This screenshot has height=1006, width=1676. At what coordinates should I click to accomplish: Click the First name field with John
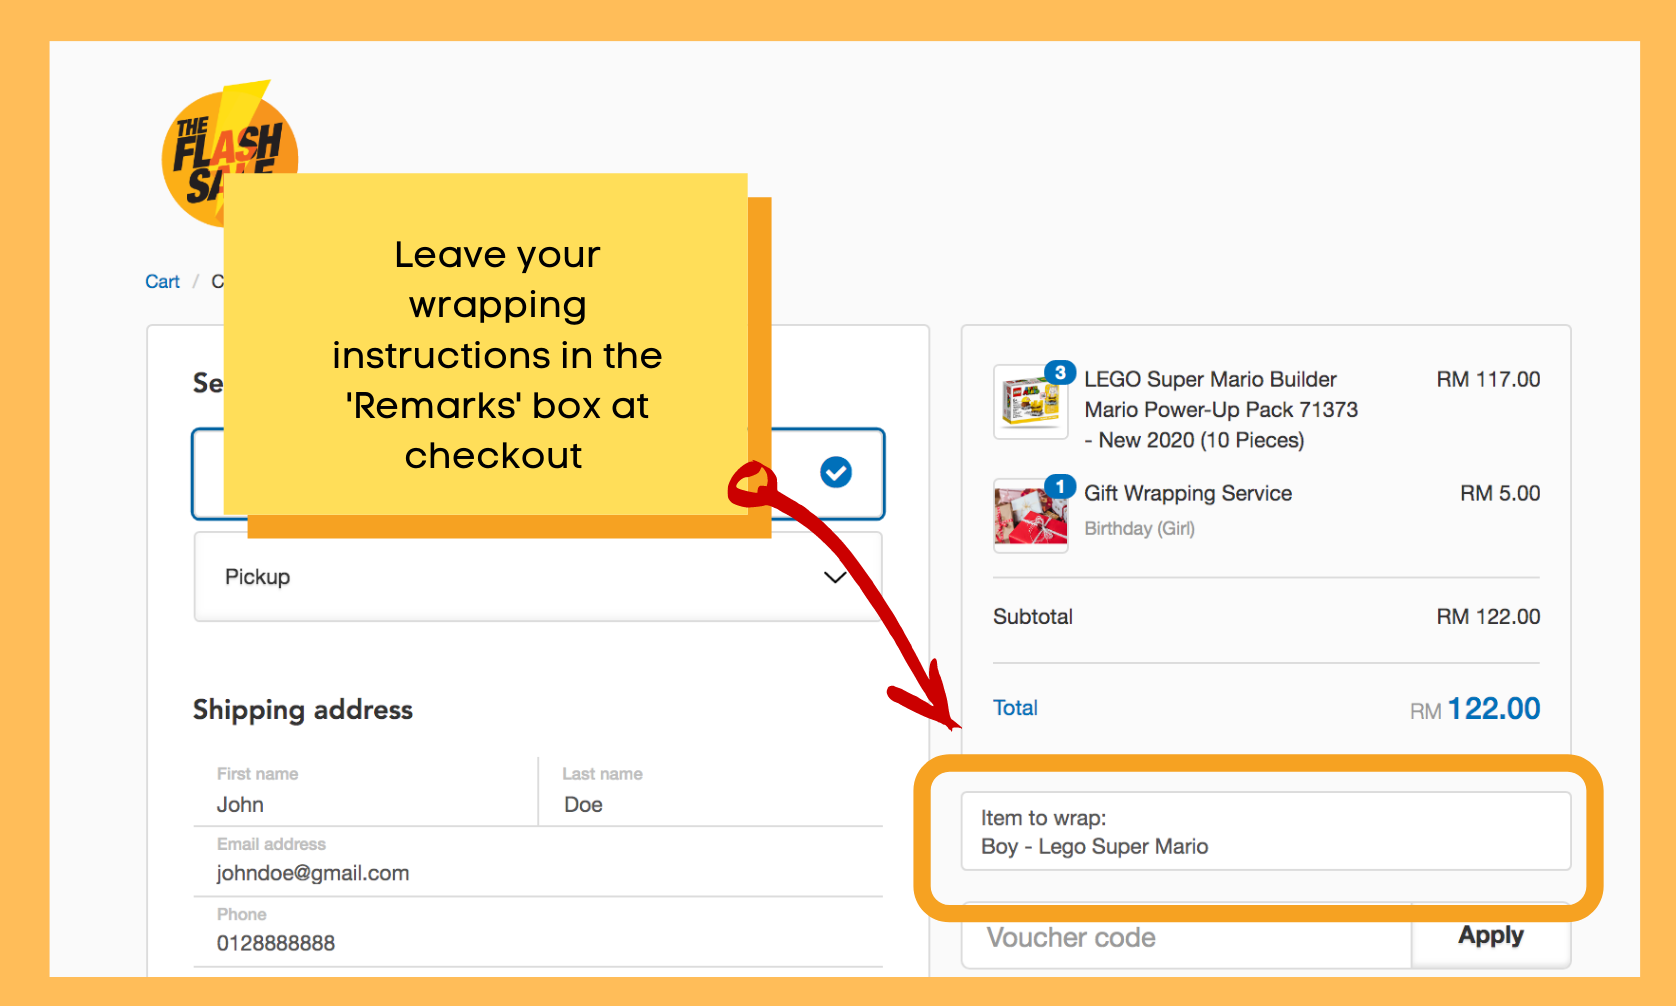coord(365,791)
